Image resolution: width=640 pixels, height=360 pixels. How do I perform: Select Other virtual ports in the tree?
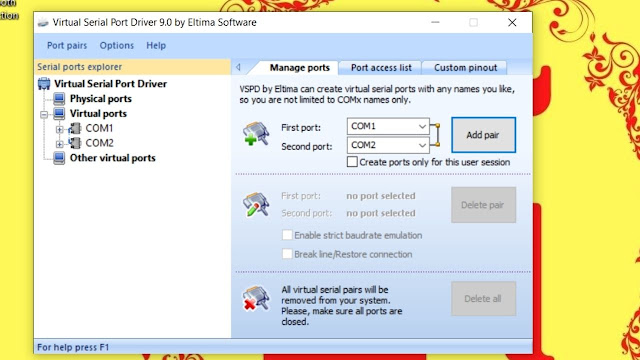[112, 158]
